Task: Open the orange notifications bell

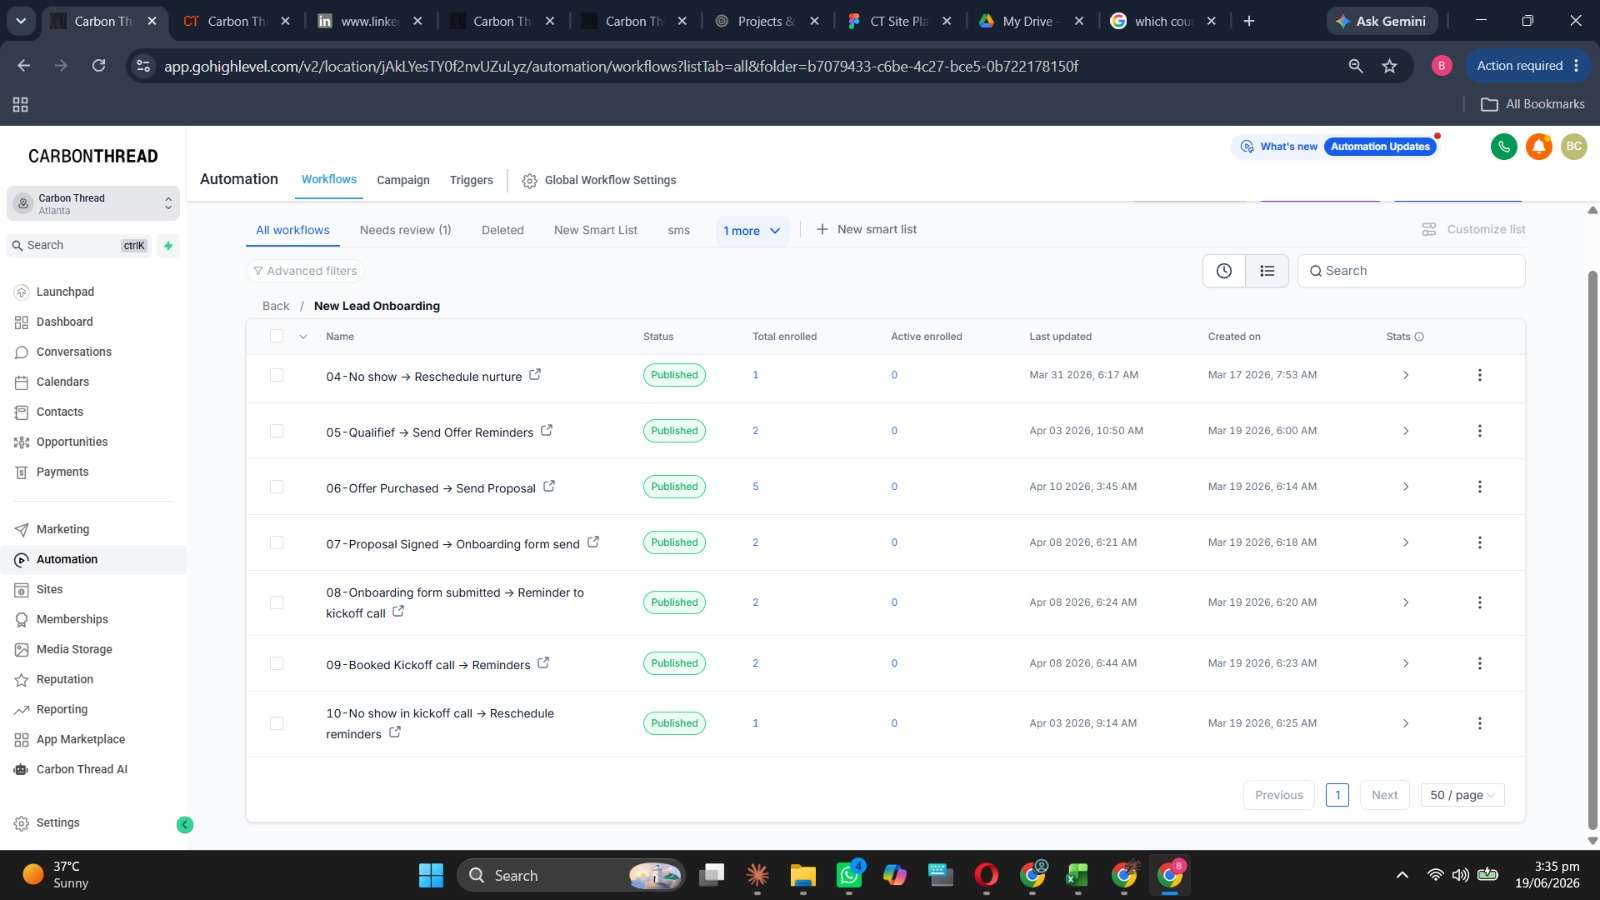Action: click(x=1539, y=147)
